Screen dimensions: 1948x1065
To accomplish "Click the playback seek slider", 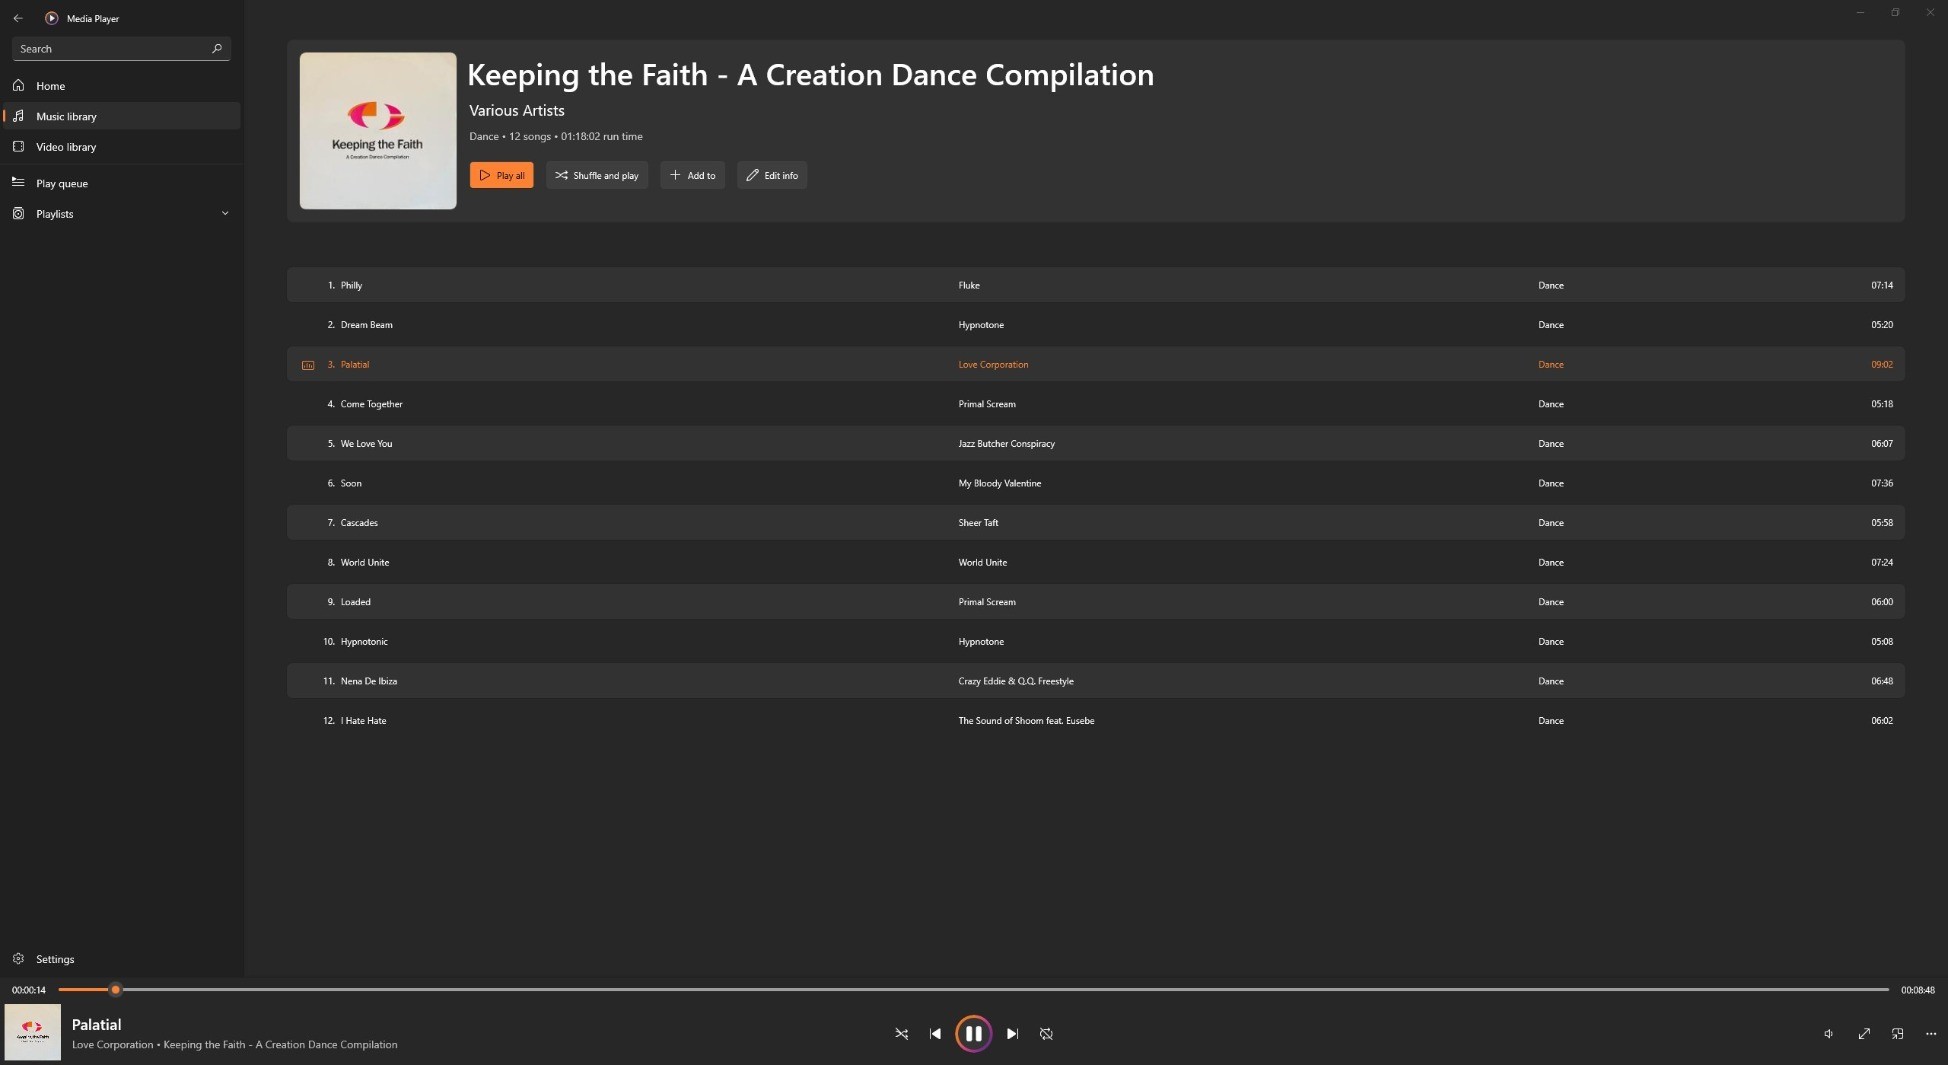I will tap(972, 990).
